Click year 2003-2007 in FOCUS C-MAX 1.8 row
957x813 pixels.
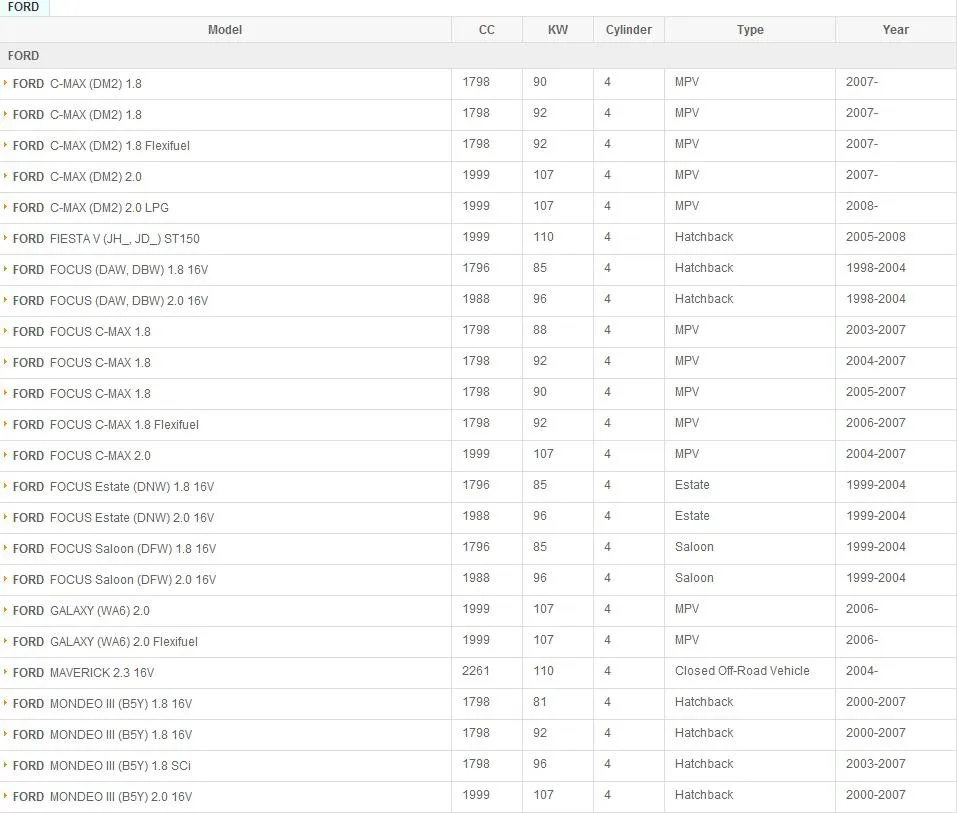(876, 330)
